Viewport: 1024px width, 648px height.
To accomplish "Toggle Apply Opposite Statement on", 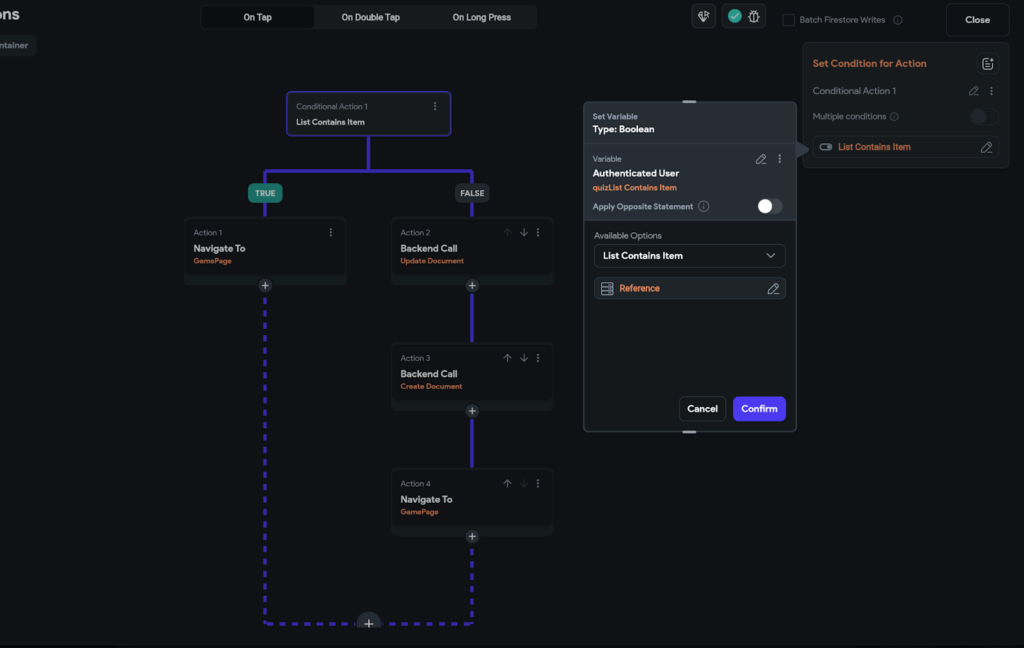I will point(768,205).
